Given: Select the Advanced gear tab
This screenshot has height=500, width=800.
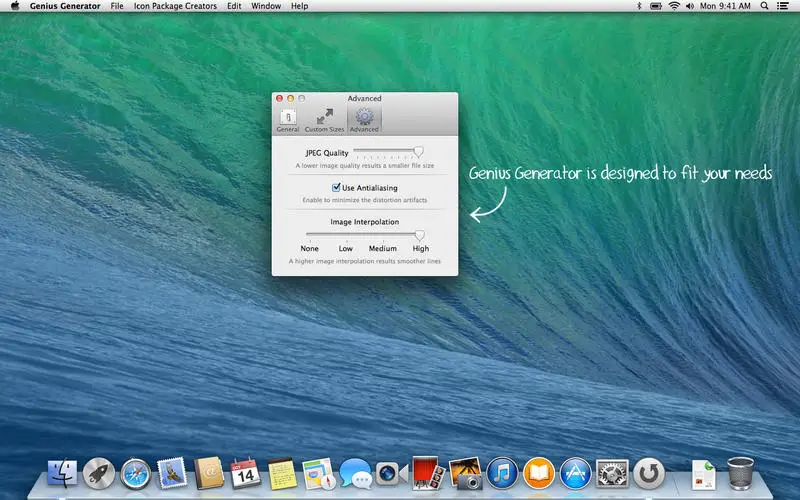Looking at the screenshot, I should [364, 120].
